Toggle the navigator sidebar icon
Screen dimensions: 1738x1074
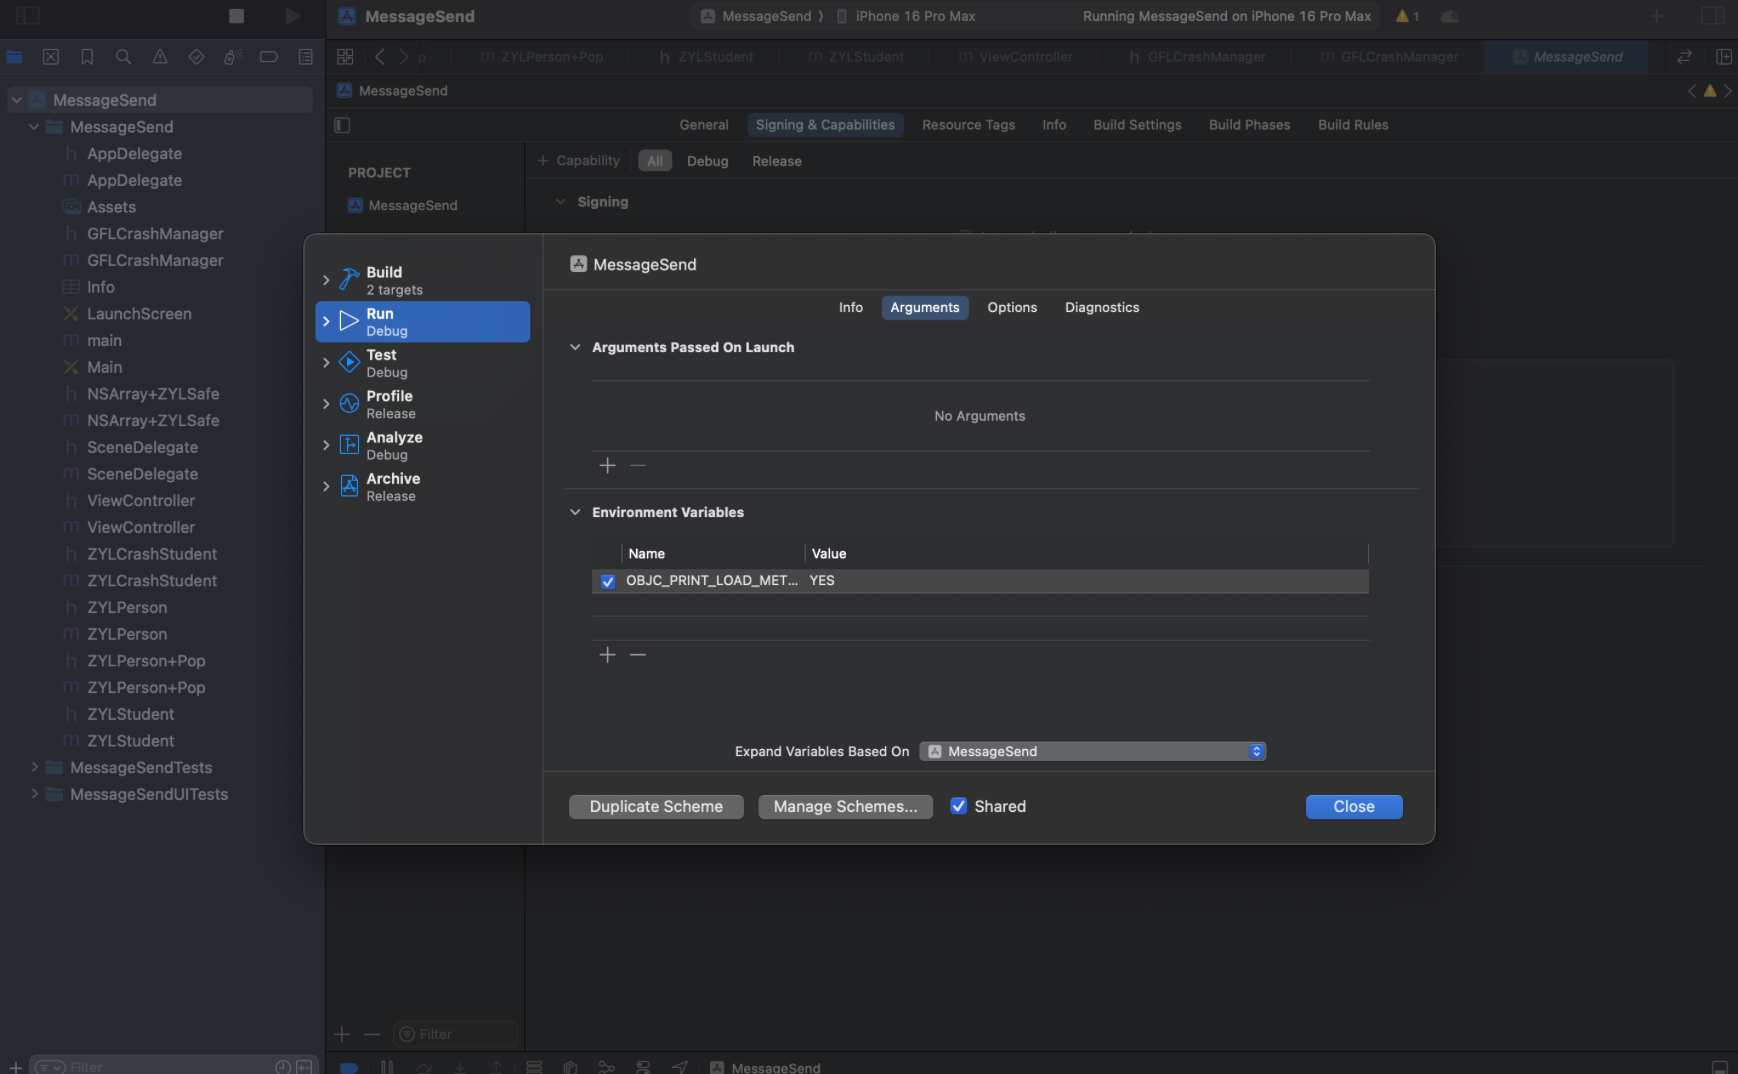pos(28,16)
